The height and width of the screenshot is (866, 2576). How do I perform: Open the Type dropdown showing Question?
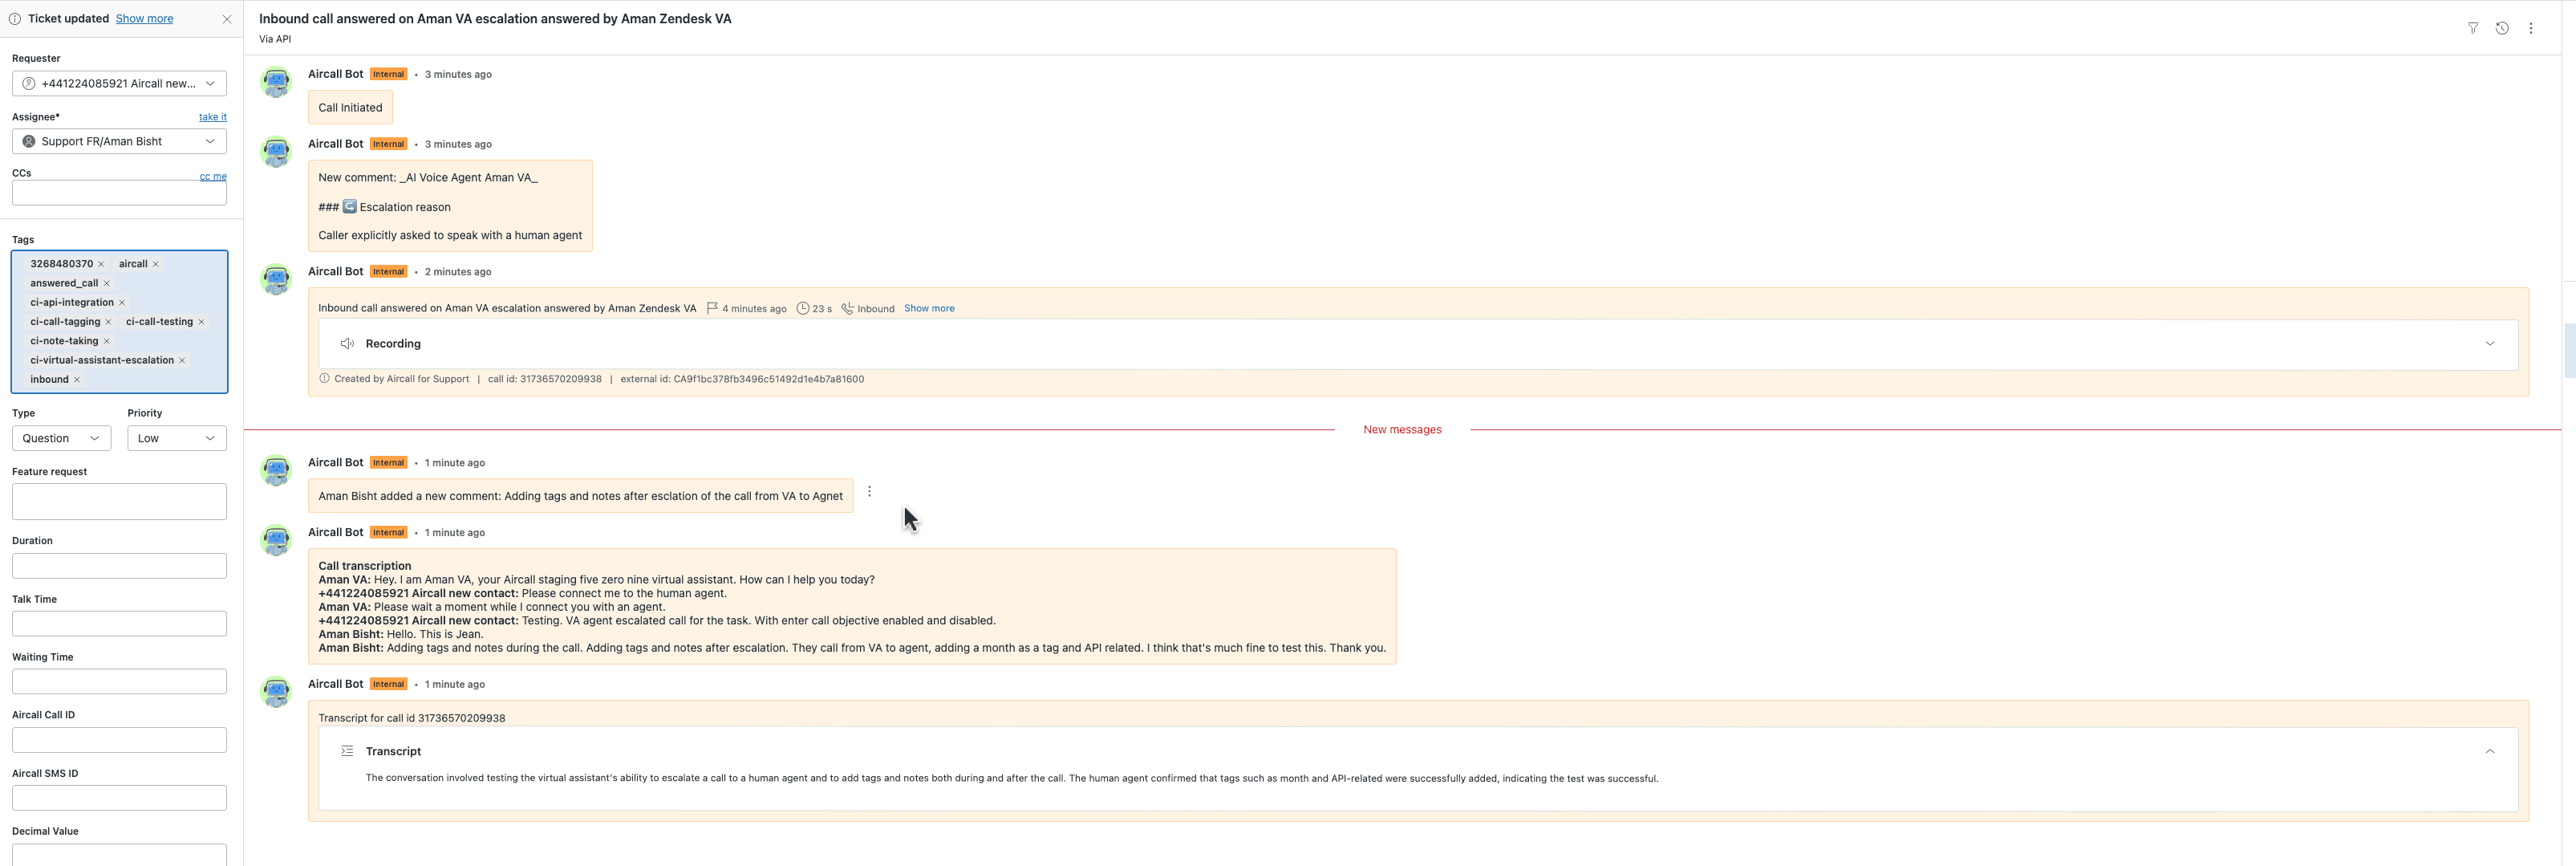[61, 438]
